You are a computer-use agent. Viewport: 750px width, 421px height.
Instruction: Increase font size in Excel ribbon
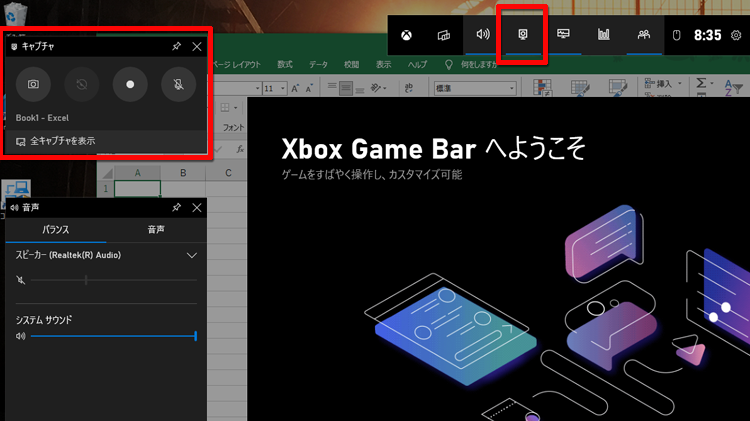pos(296,88)
